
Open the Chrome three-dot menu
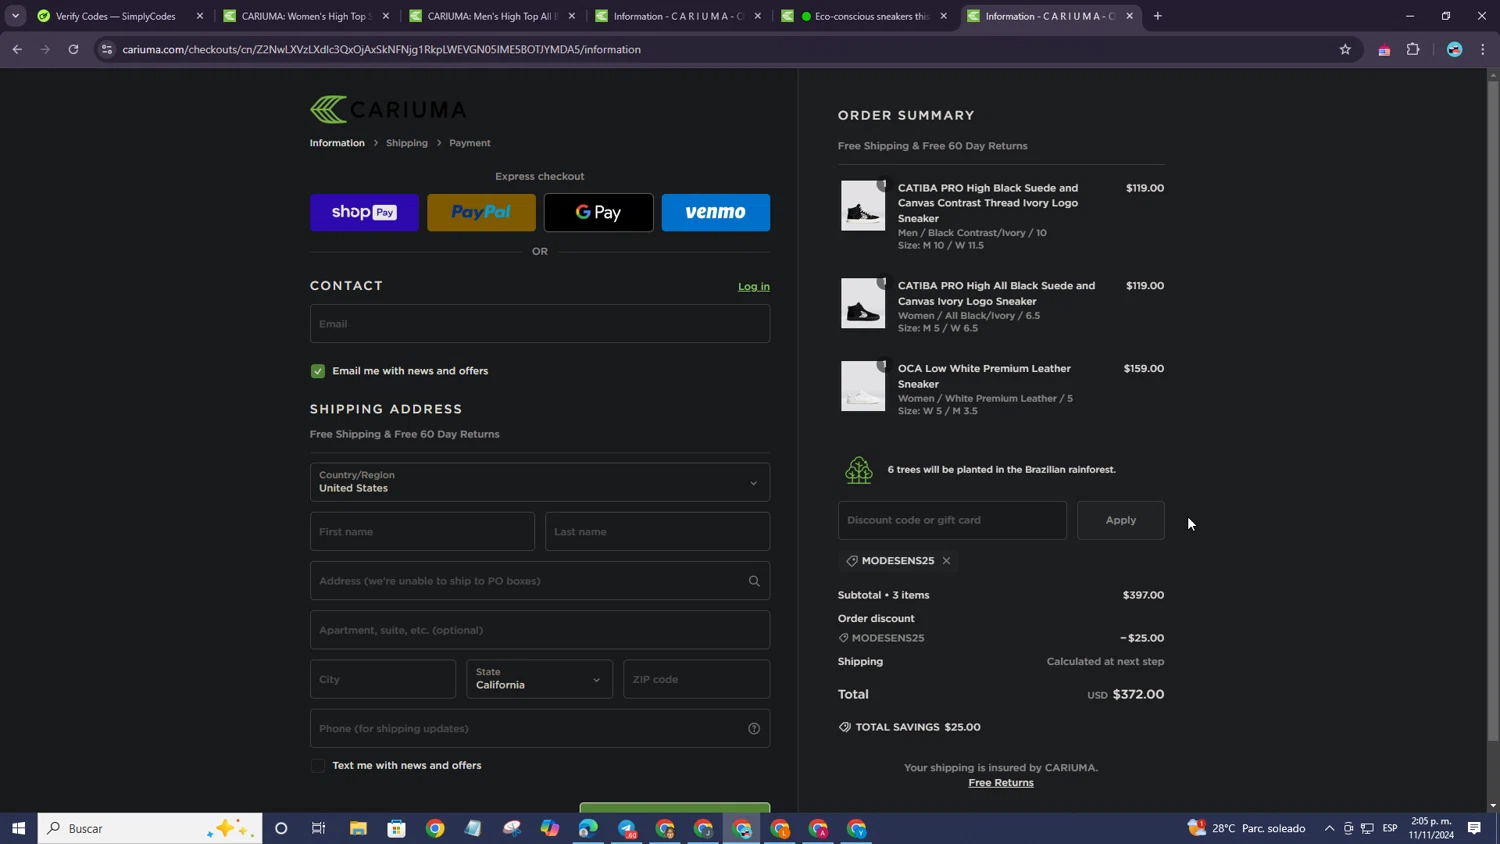click(x=1483, y=49)
